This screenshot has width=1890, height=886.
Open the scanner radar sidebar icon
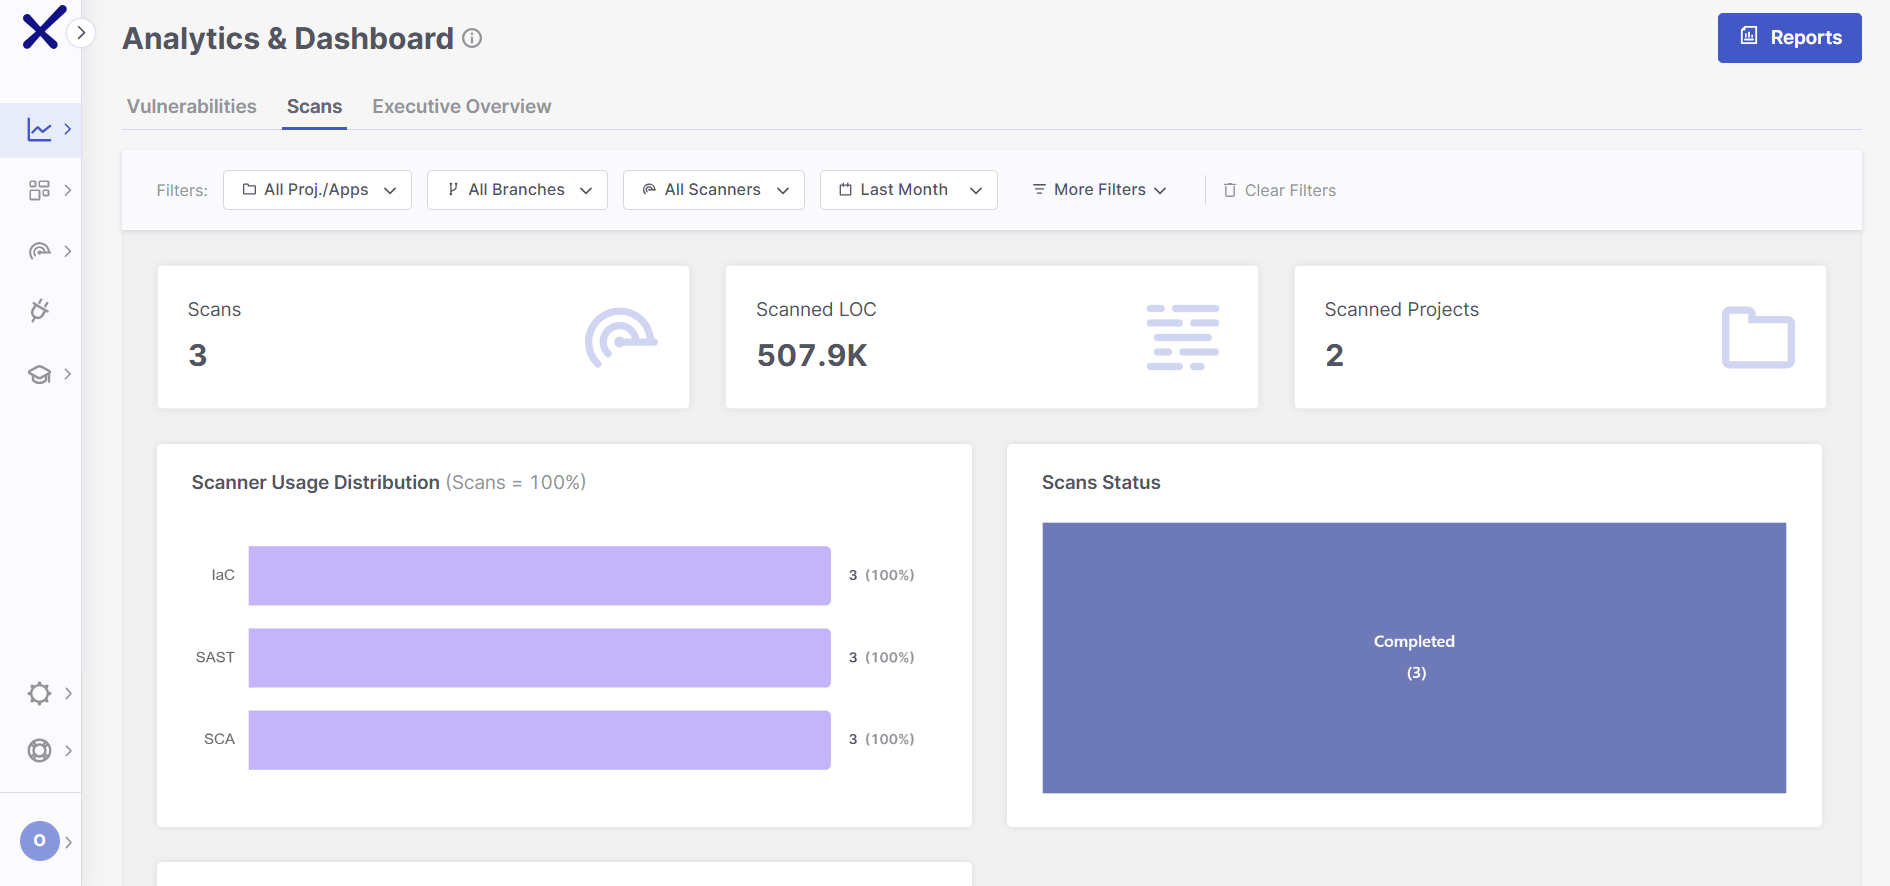(39, 251)
